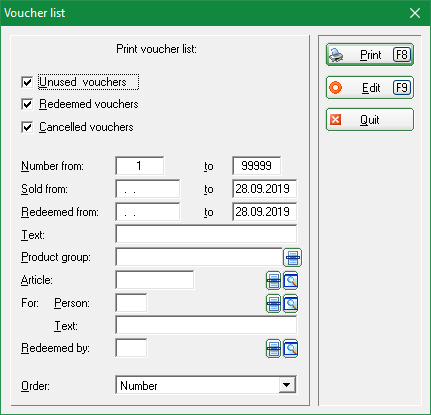This screenshot has width=431, height=415.
Task: Print the voucher list with F8 button
Action: (x=370, y=55)
